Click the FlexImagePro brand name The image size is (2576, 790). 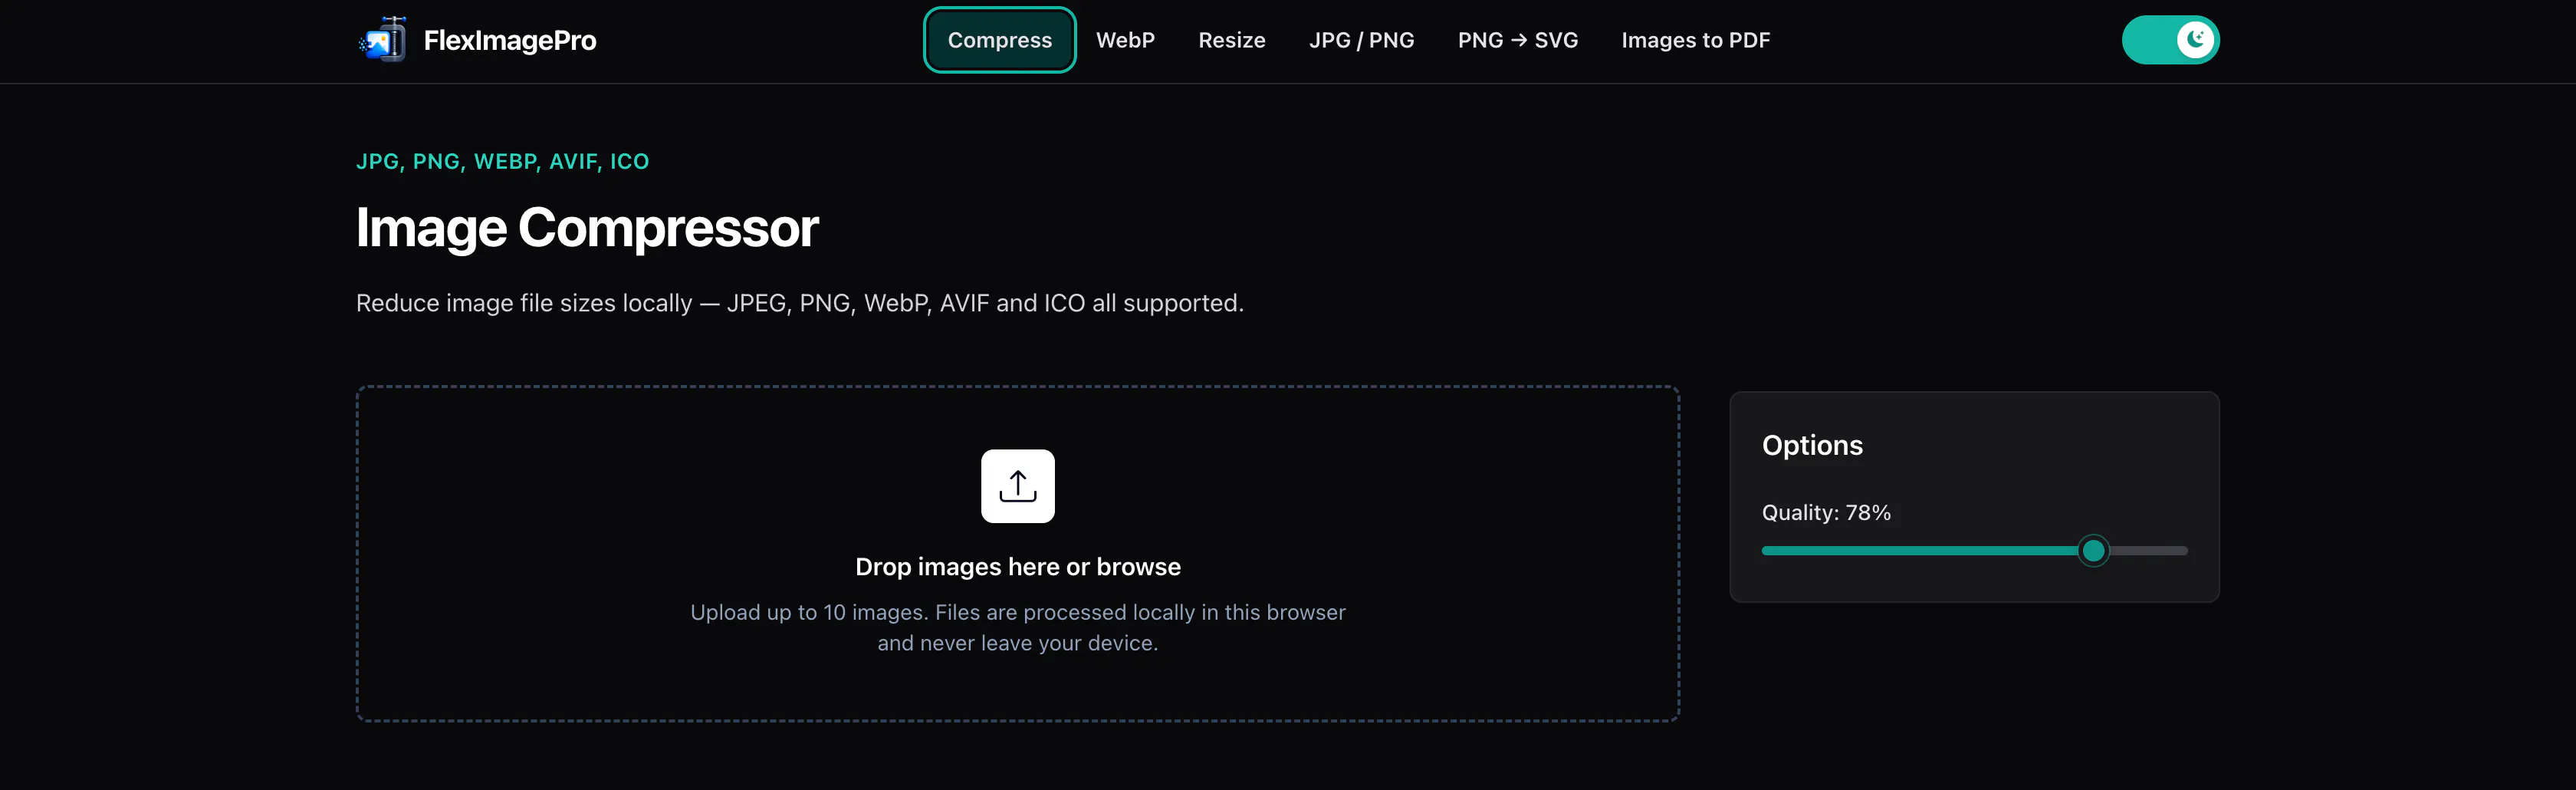pos(509,40)
